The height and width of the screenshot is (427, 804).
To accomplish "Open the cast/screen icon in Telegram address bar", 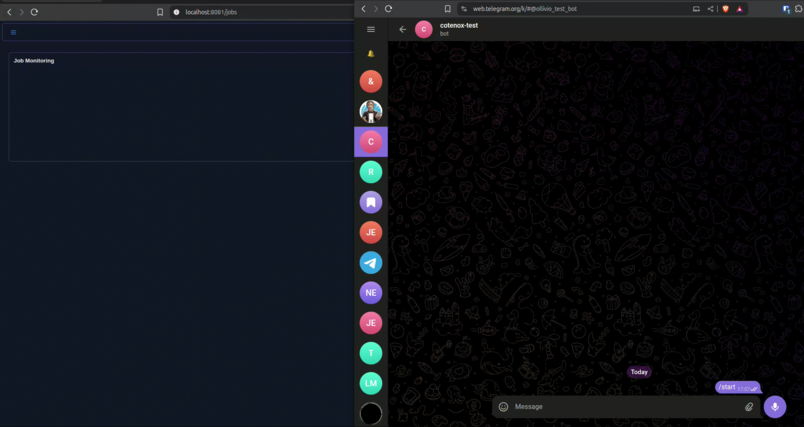I will pyautogui.click(x=696, y=9).
